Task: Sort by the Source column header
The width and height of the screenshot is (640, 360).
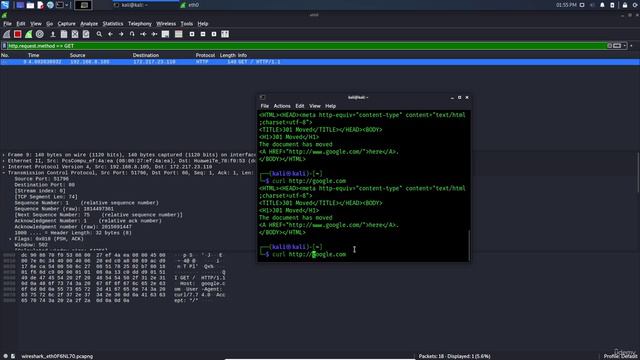Action: pyautogui.click(x=78, y=55)
